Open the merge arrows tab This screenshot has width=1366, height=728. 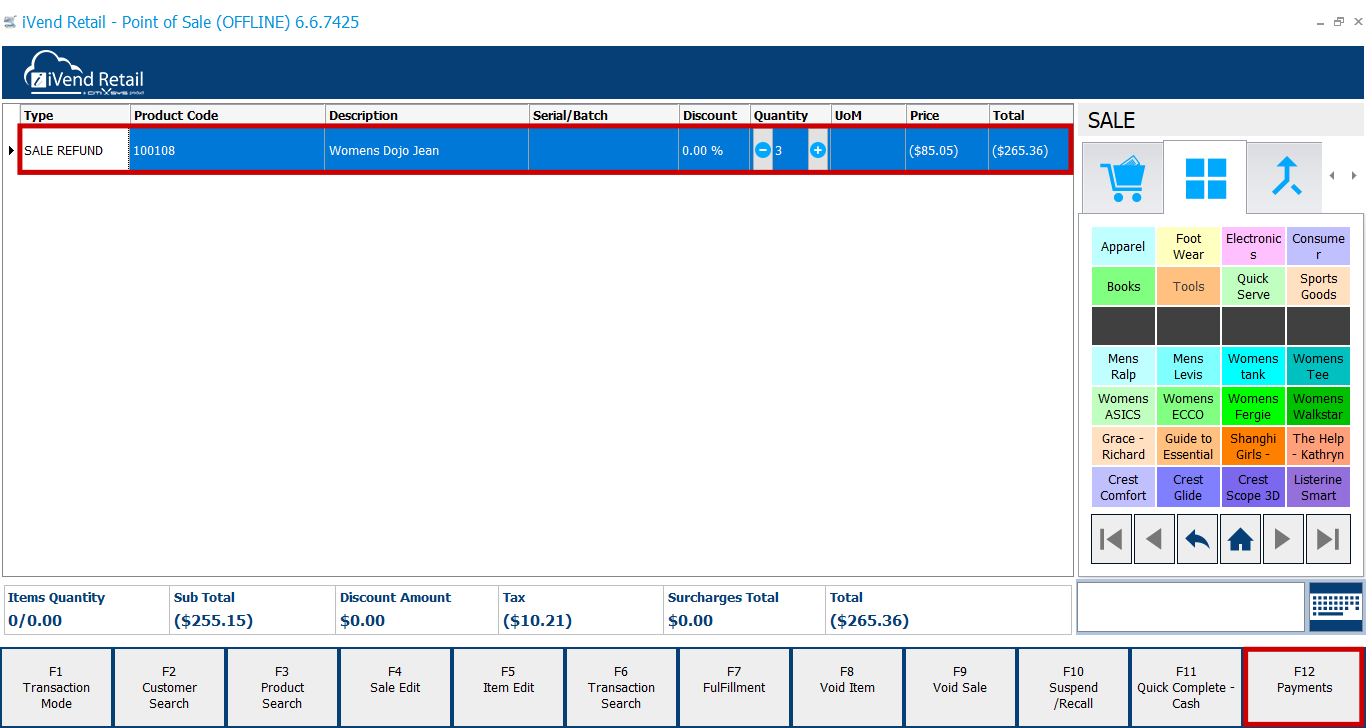tap(1285, 178)
